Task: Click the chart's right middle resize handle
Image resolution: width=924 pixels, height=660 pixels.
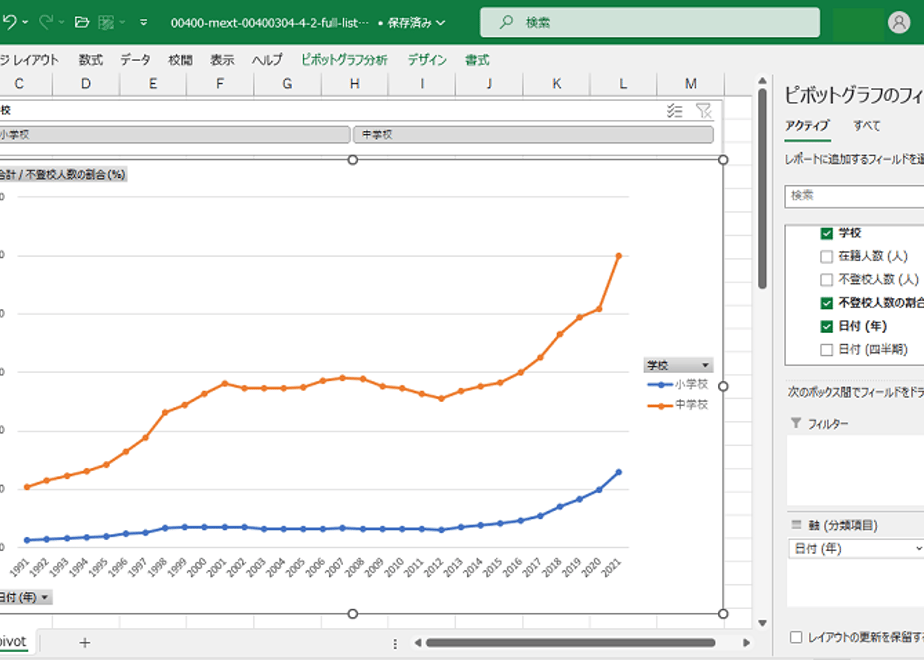Action: click(x=723, y=386)
